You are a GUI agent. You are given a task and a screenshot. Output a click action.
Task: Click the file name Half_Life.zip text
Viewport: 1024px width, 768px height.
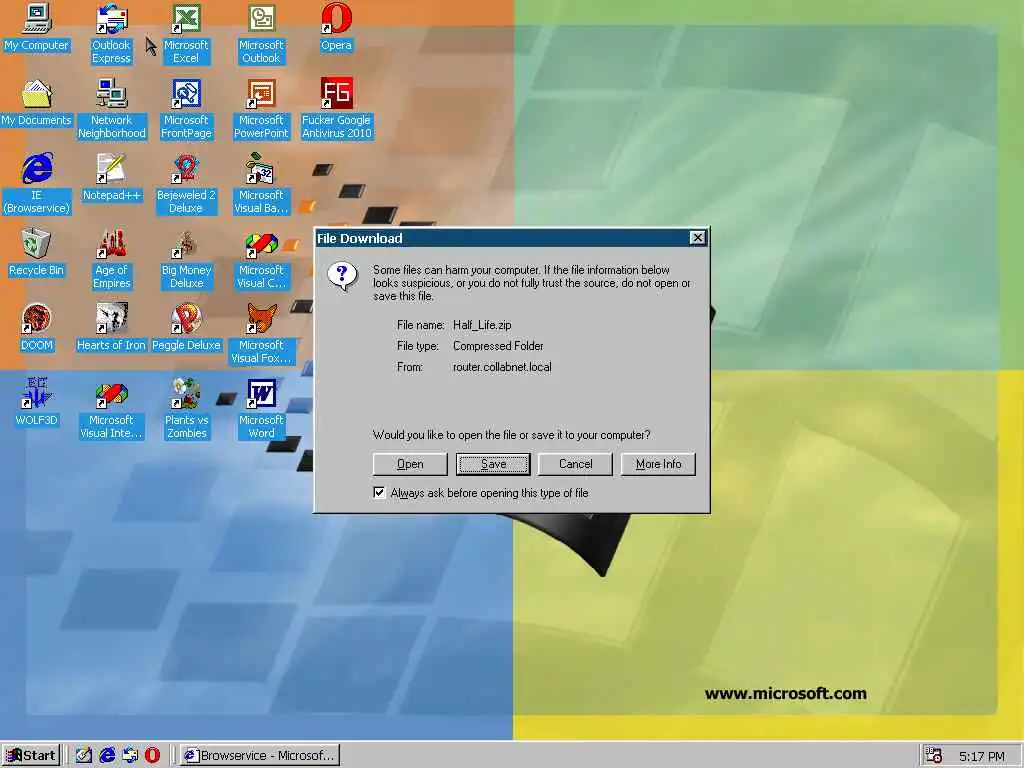(482, 325)
